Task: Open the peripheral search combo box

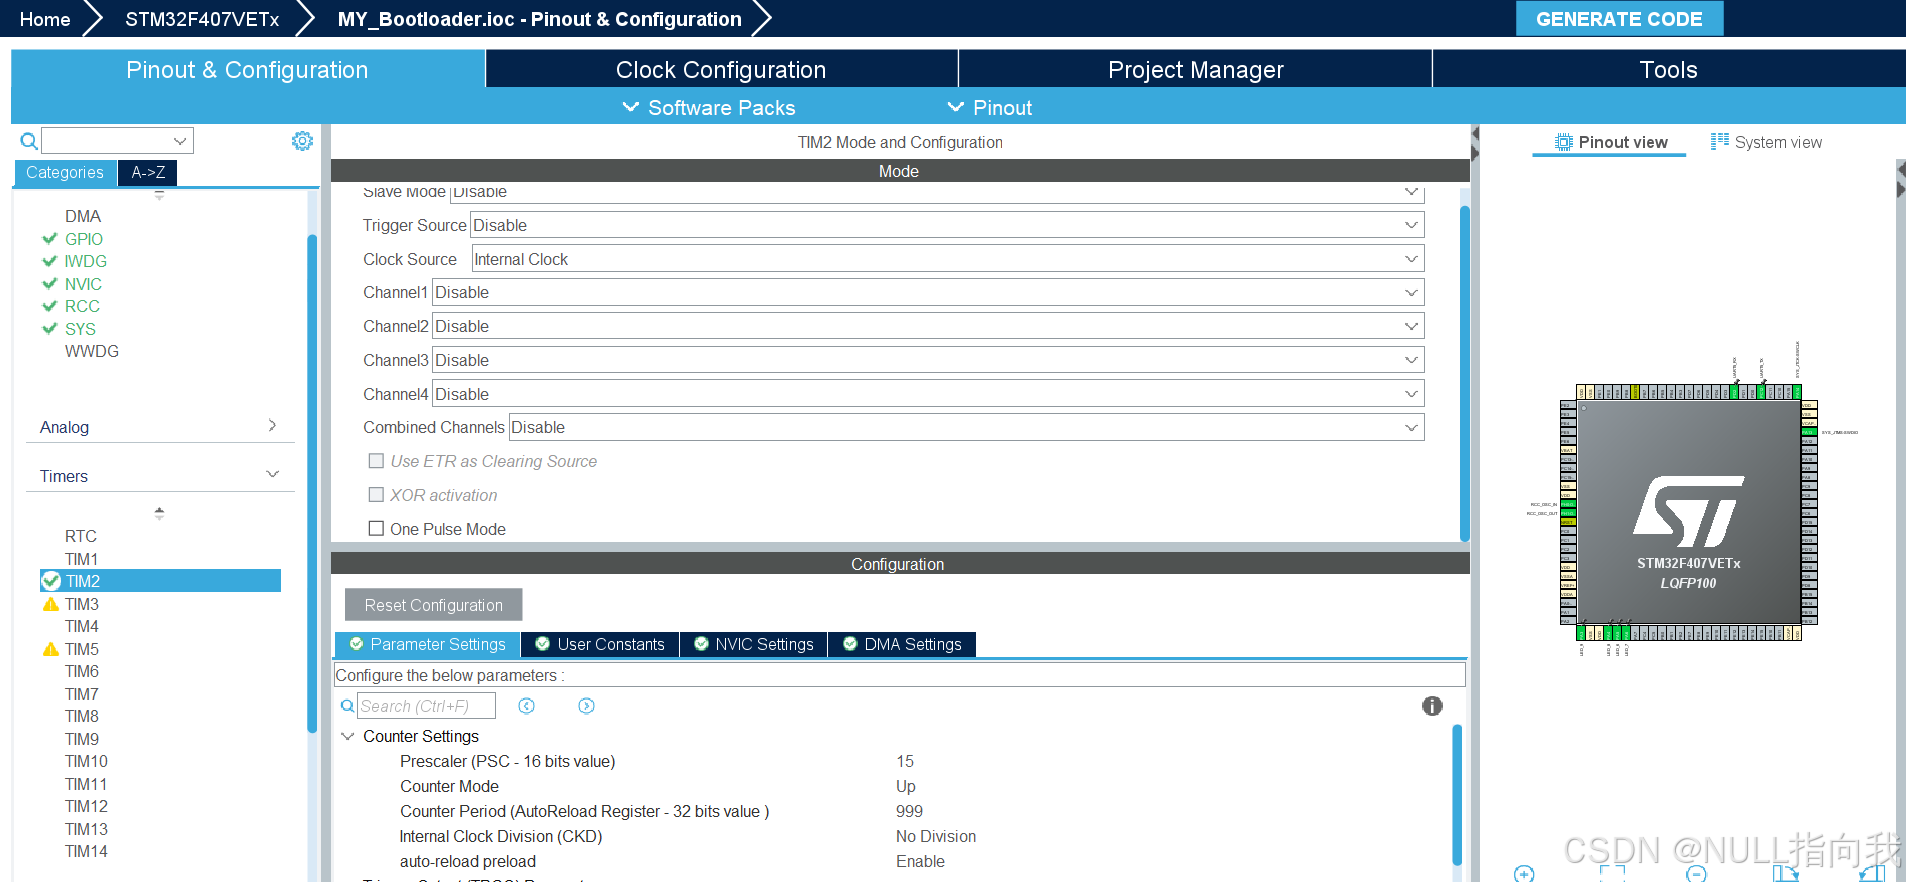Action: click(x=117, y=141)
